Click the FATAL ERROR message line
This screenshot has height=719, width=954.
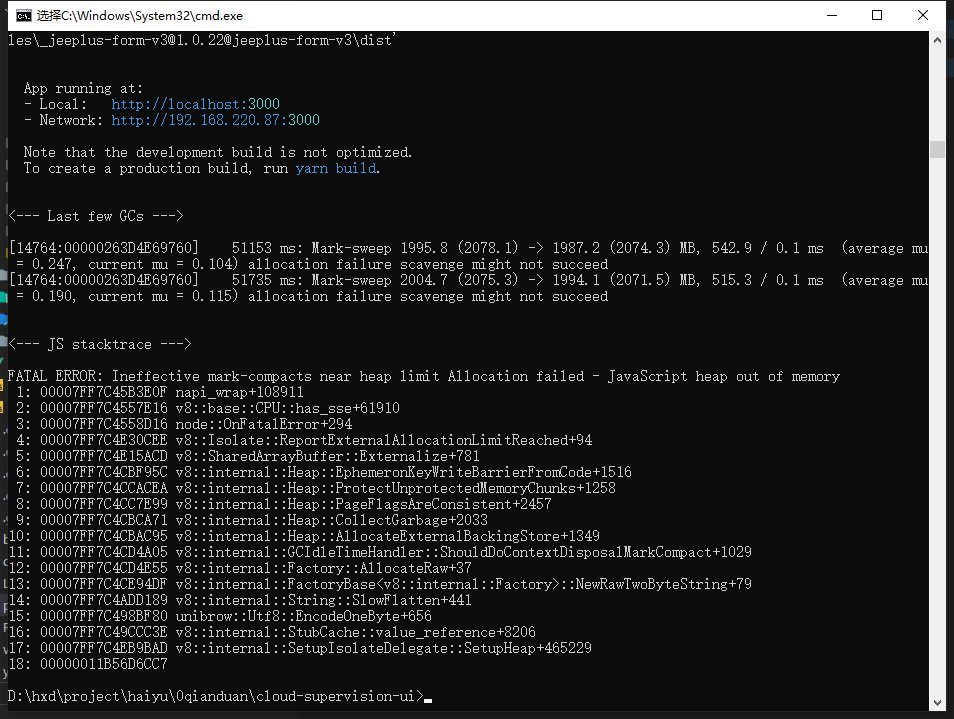pos(420,376)
